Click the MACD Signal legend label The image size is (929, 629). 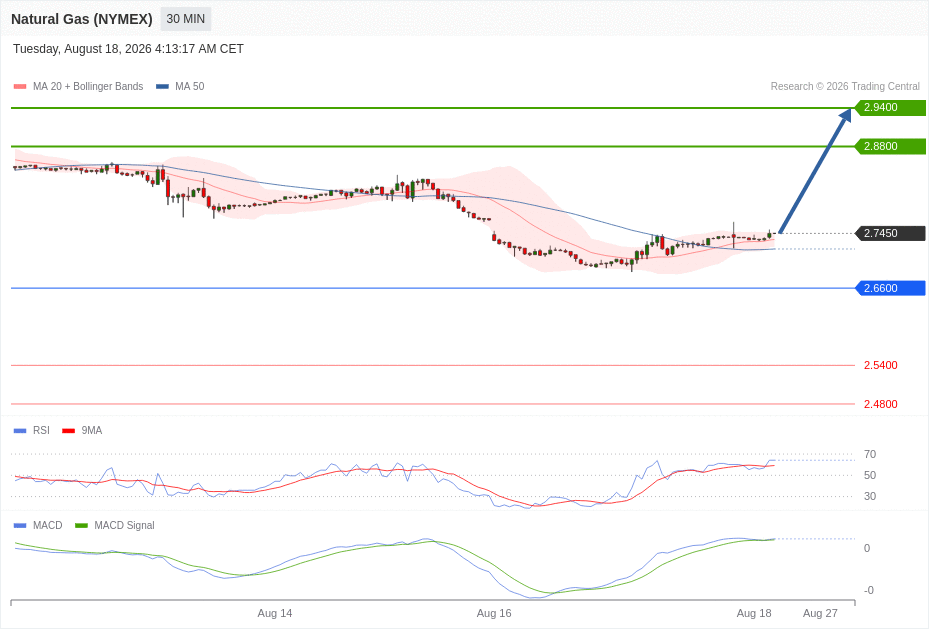124,525
